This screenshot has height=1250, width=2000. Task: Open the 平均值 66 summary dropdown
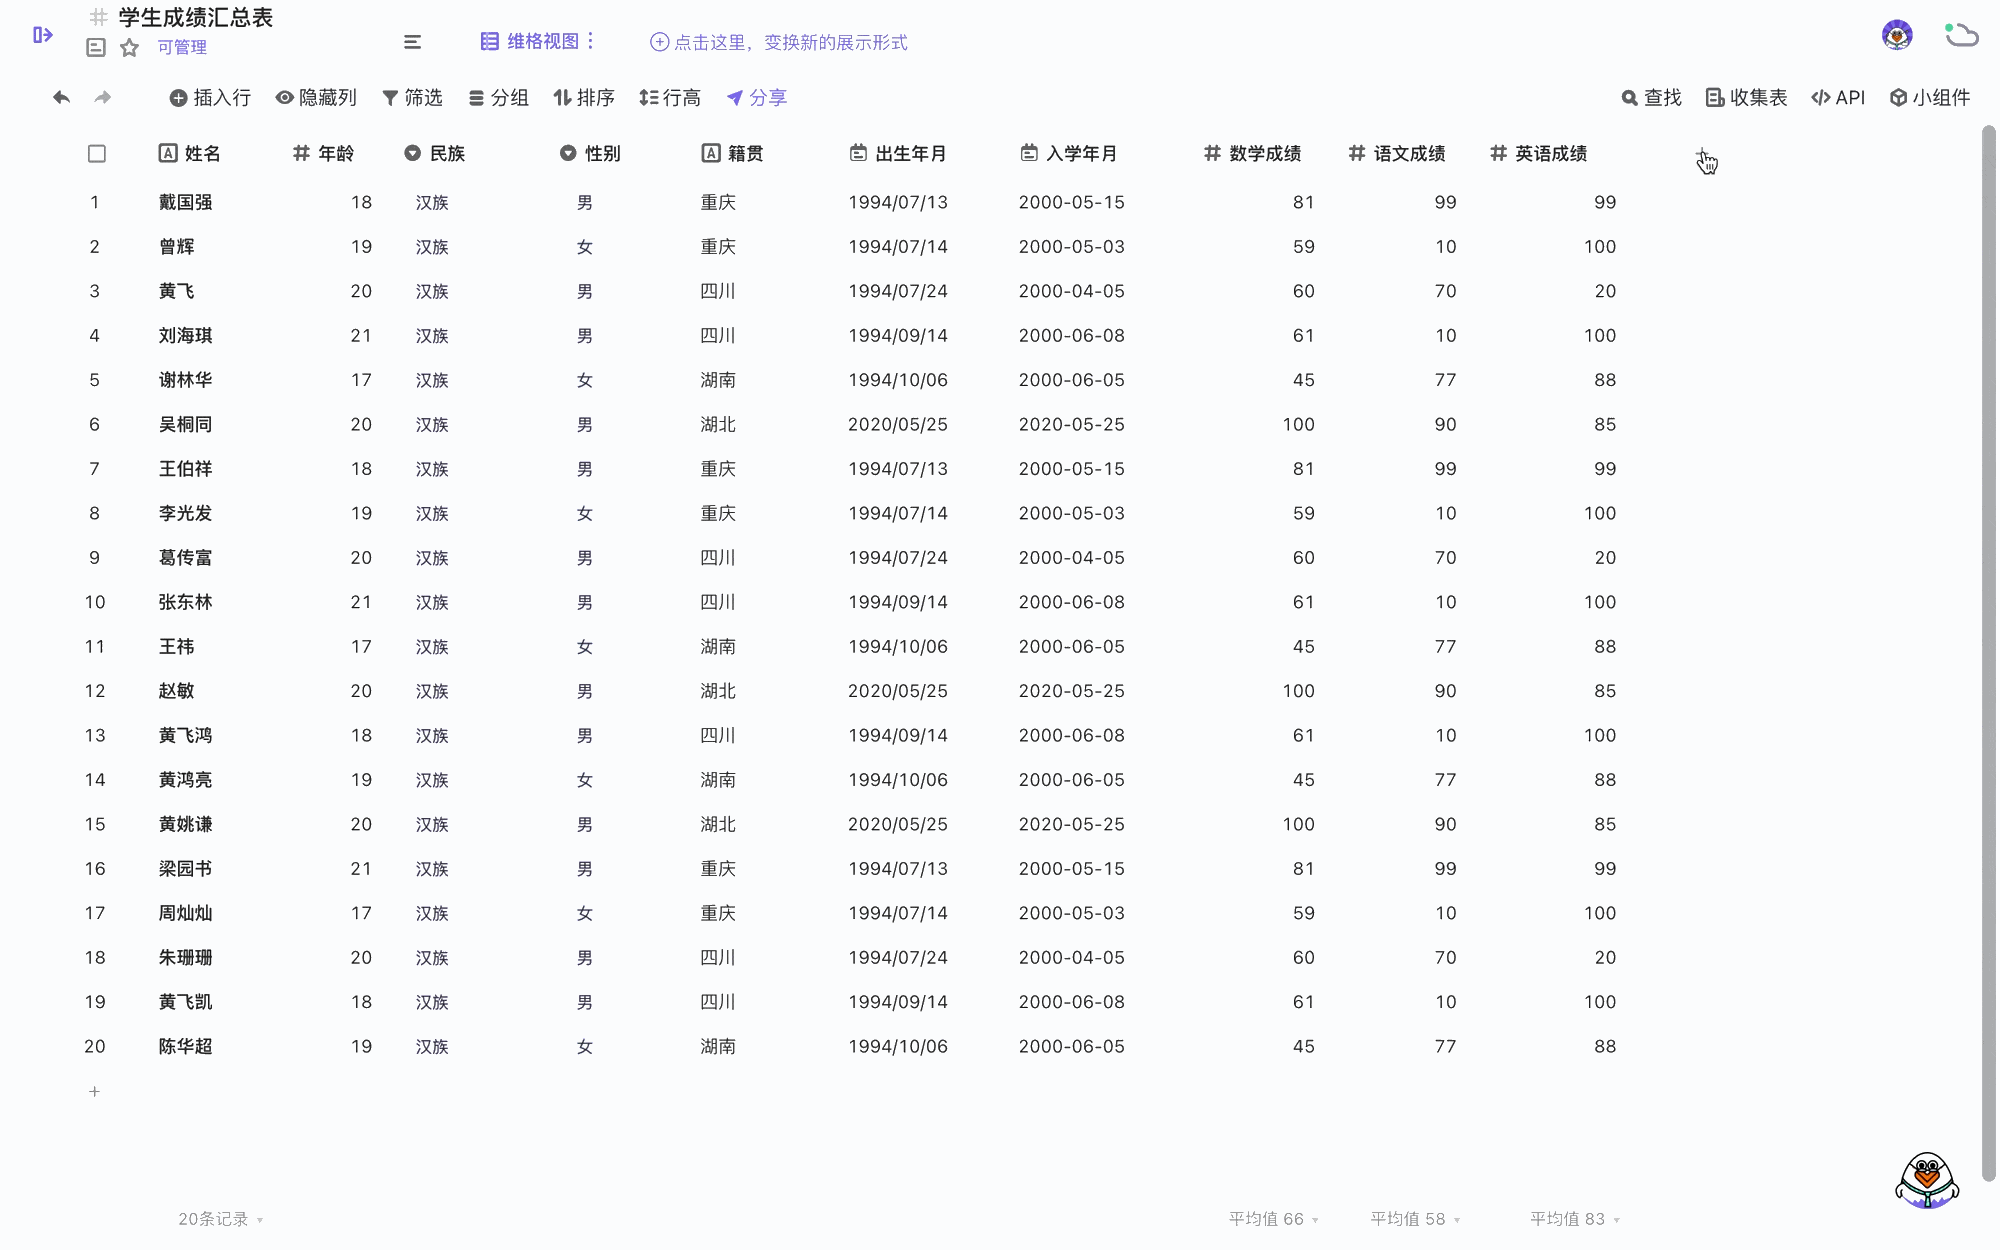coord(1272,1218)
